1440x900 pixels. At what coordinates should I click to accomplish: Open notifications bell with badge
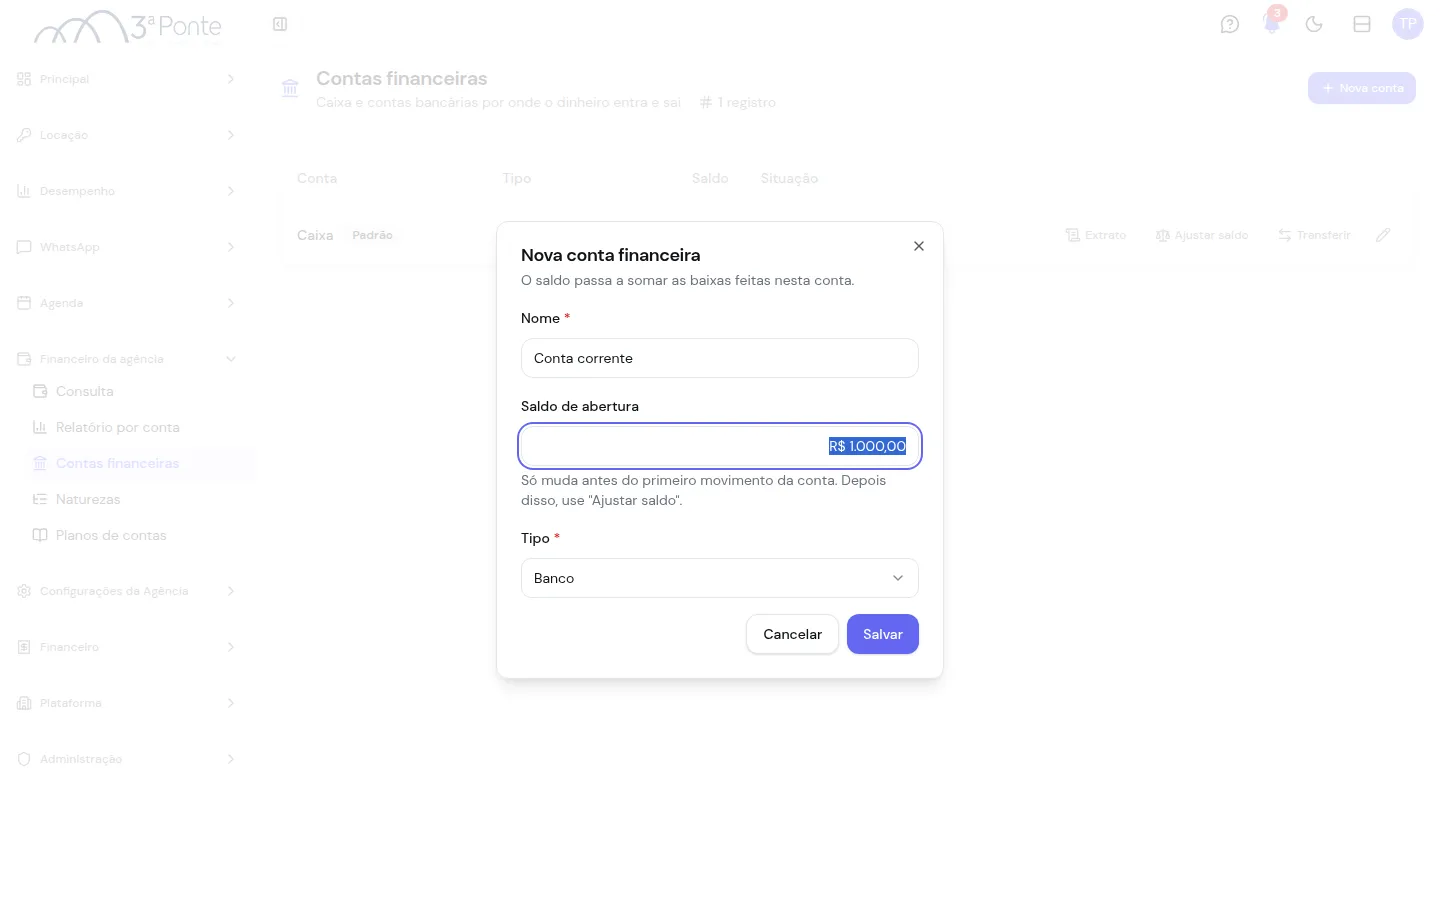(1272, 22)
